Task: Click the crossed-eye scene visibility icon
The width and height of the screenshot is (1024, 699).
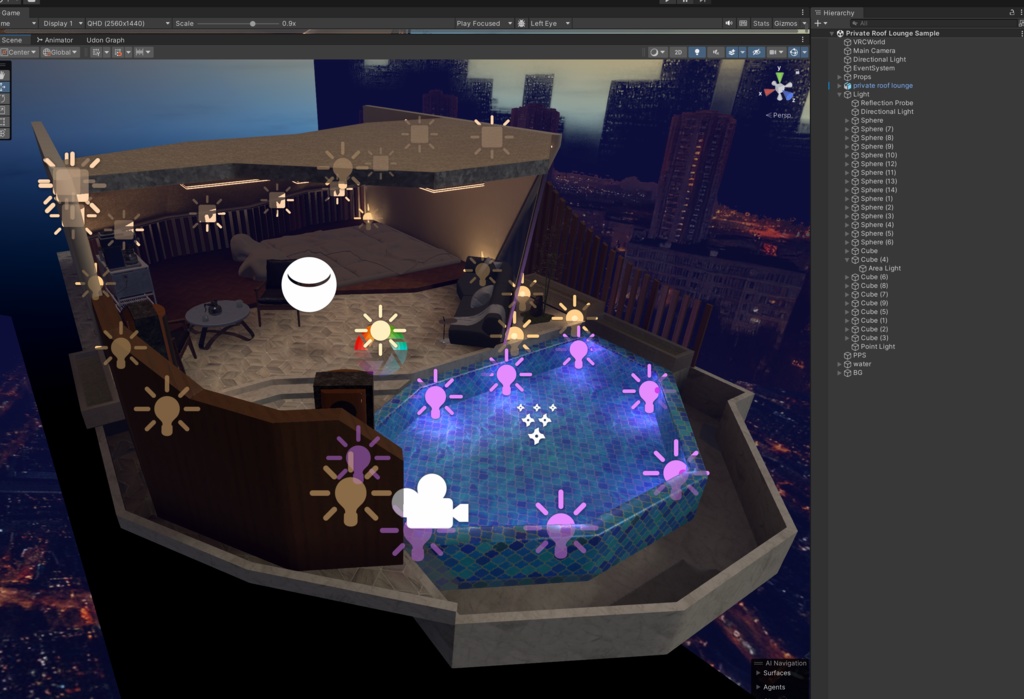Action: [757, 53]
